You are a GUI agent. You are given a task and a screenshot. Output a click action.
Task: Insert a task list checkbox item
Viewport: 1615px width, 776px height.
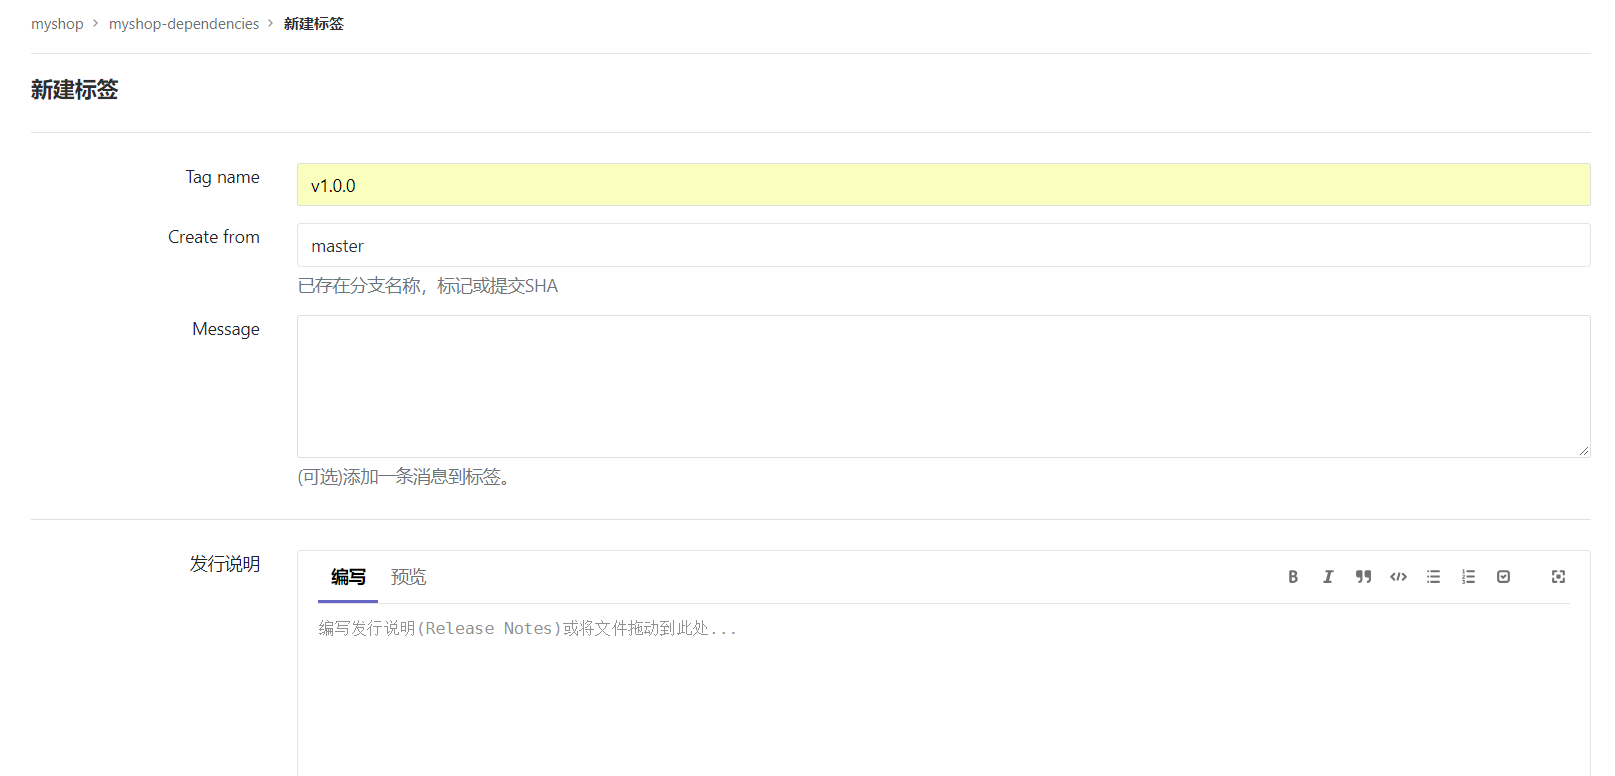pyautogui.click(x=1503, y=577)
